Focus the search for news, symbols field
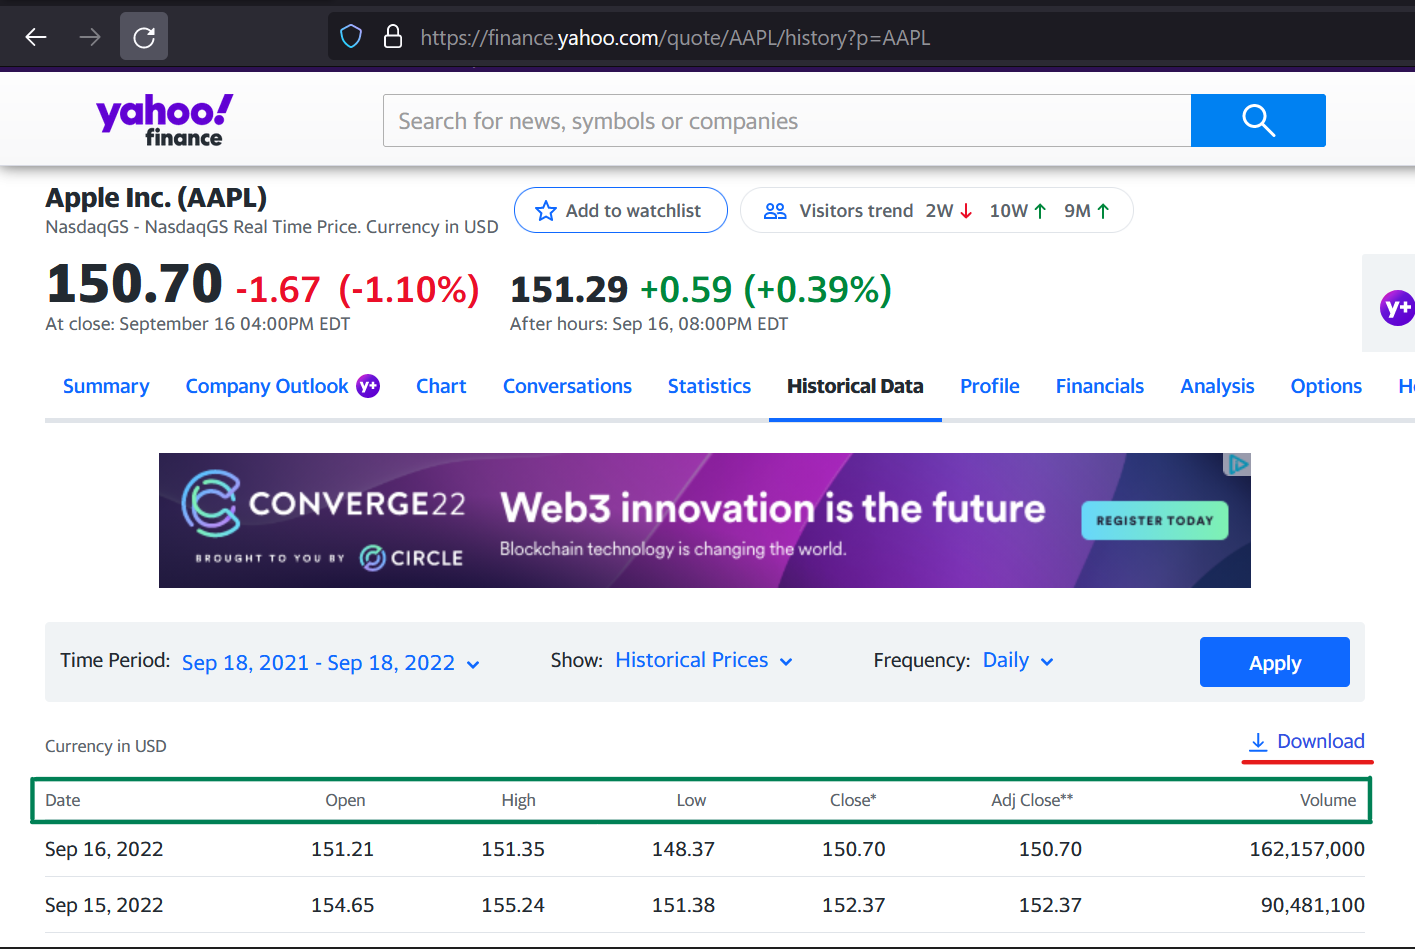This screenshot has height=949, width=1415. point(787,120)
